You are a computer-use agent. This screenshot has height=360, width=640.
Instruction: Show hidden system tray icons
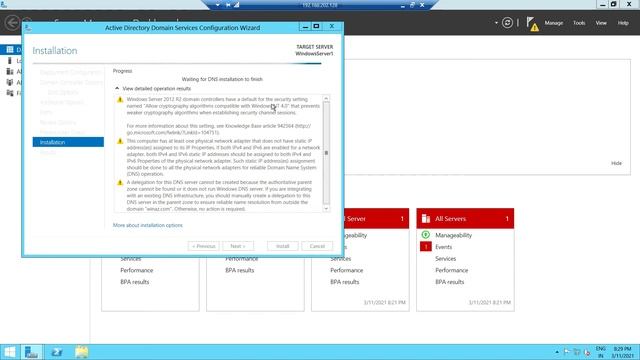pos(557,352)
